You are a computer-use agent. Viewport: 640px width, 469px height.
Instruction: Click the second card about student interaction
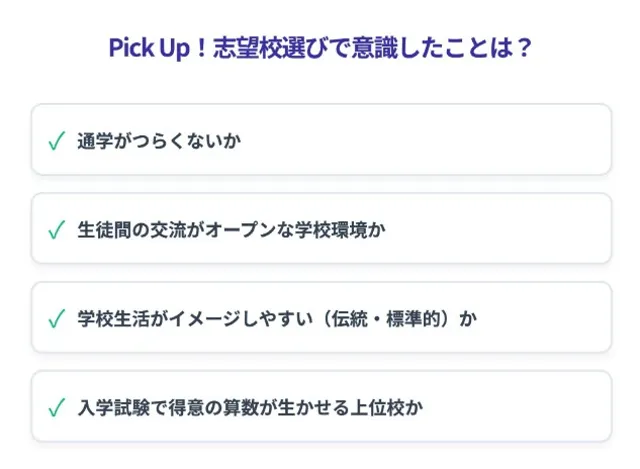321,228
